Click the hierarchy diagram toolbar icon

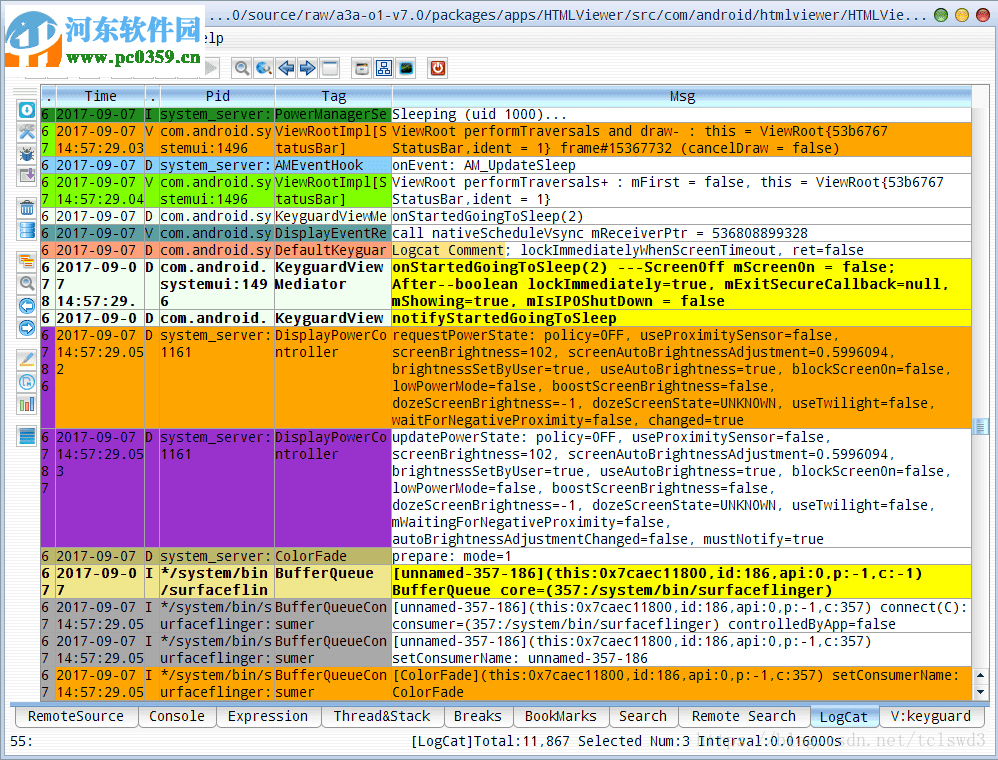[x=384, y=68]
